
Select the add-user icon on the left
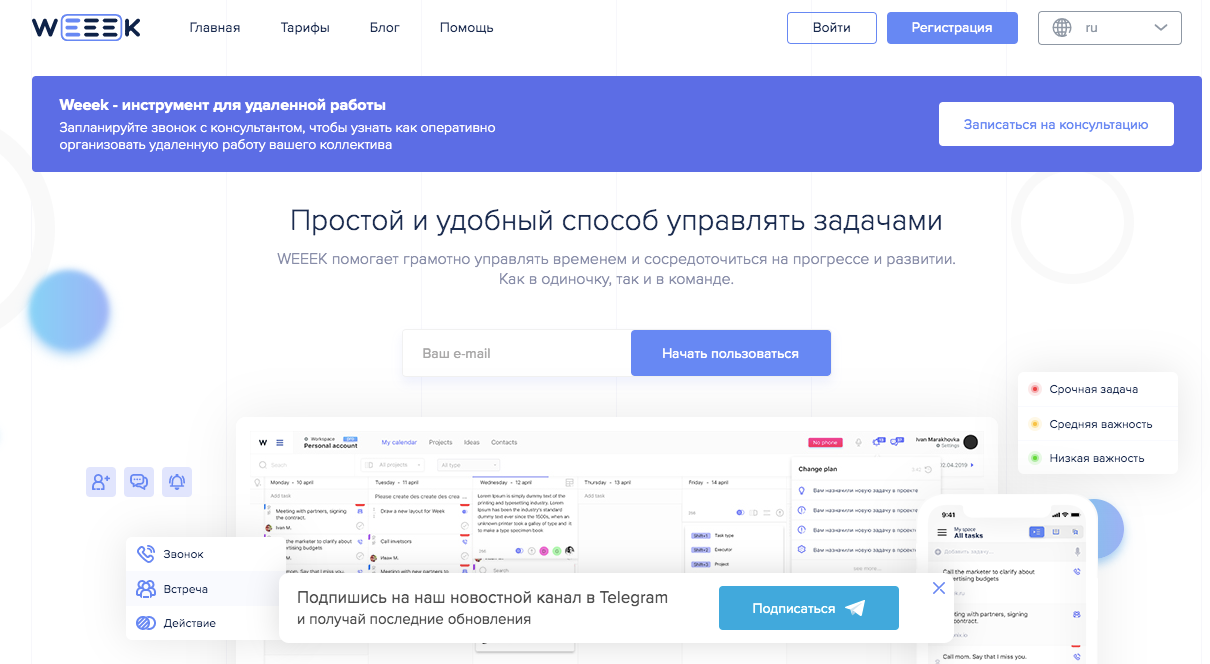(x=100, y=482)
